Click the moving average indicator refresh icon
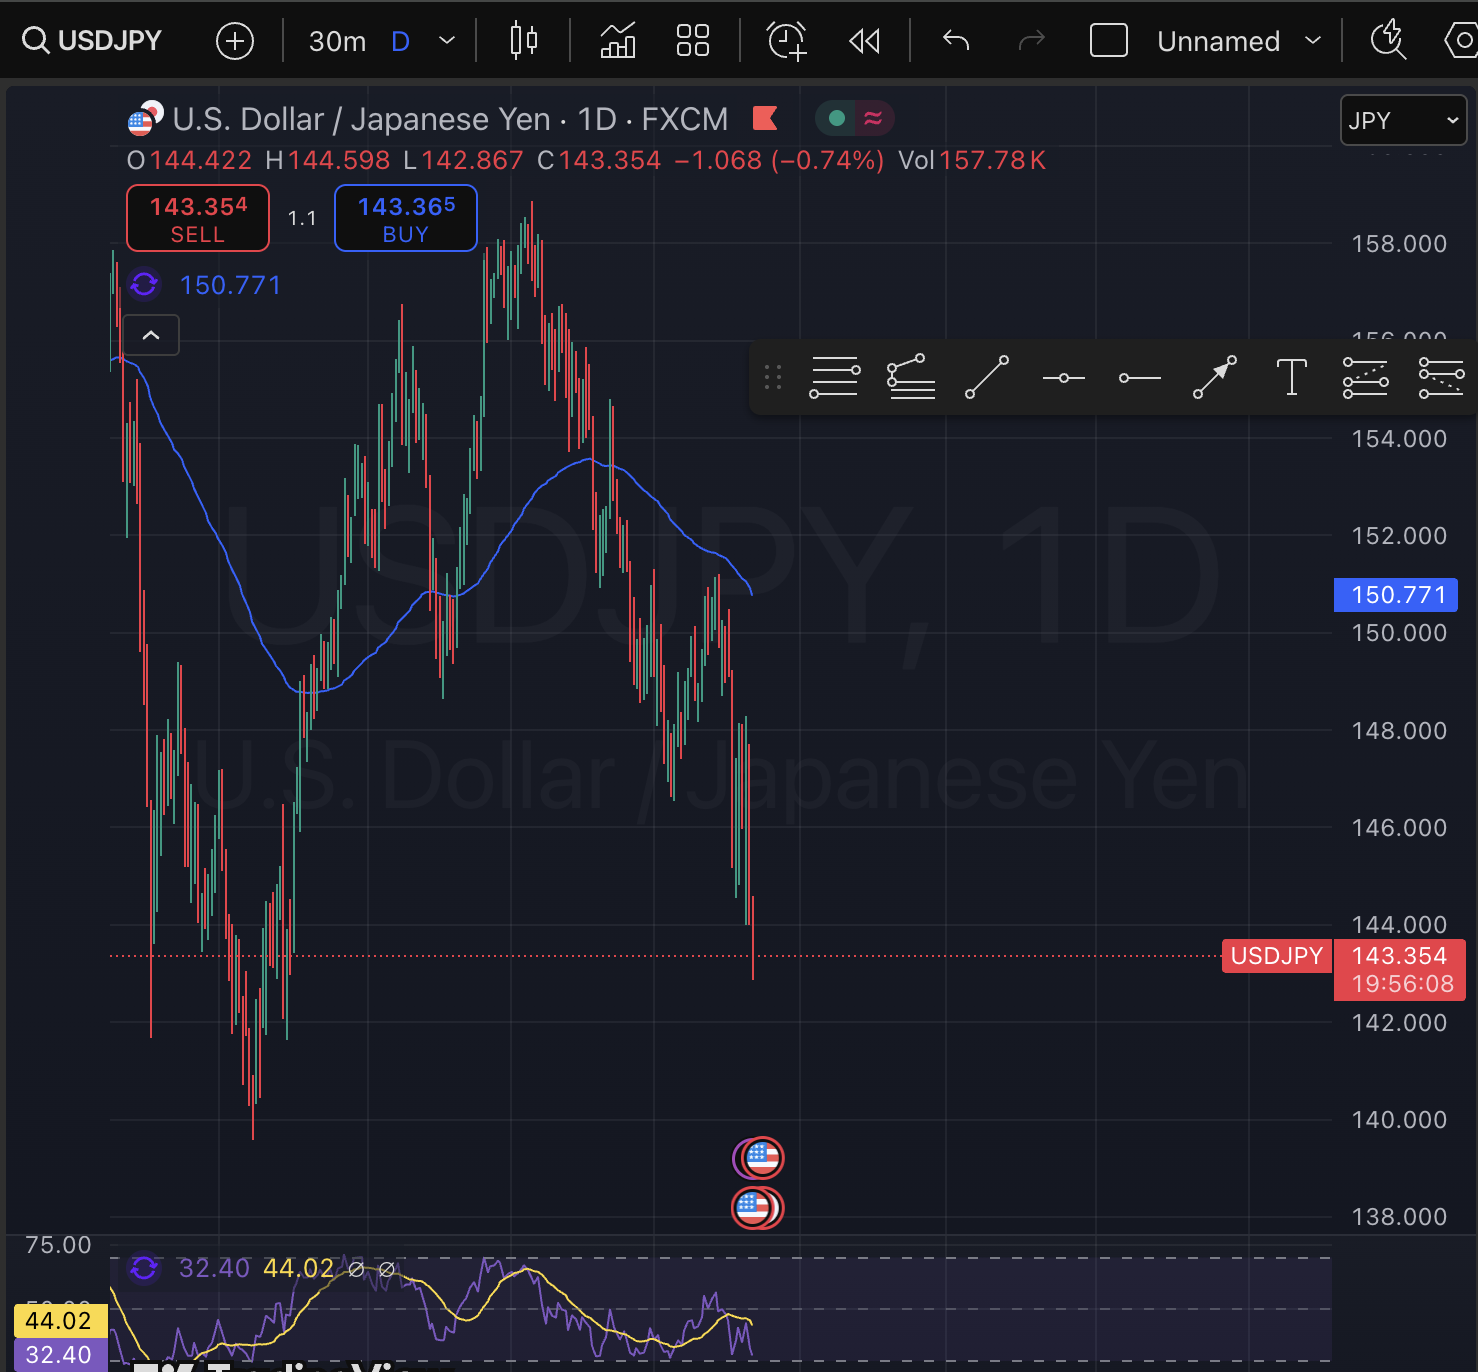The height and width of the screenshot is (1372, 1478). tap(144, 285)
